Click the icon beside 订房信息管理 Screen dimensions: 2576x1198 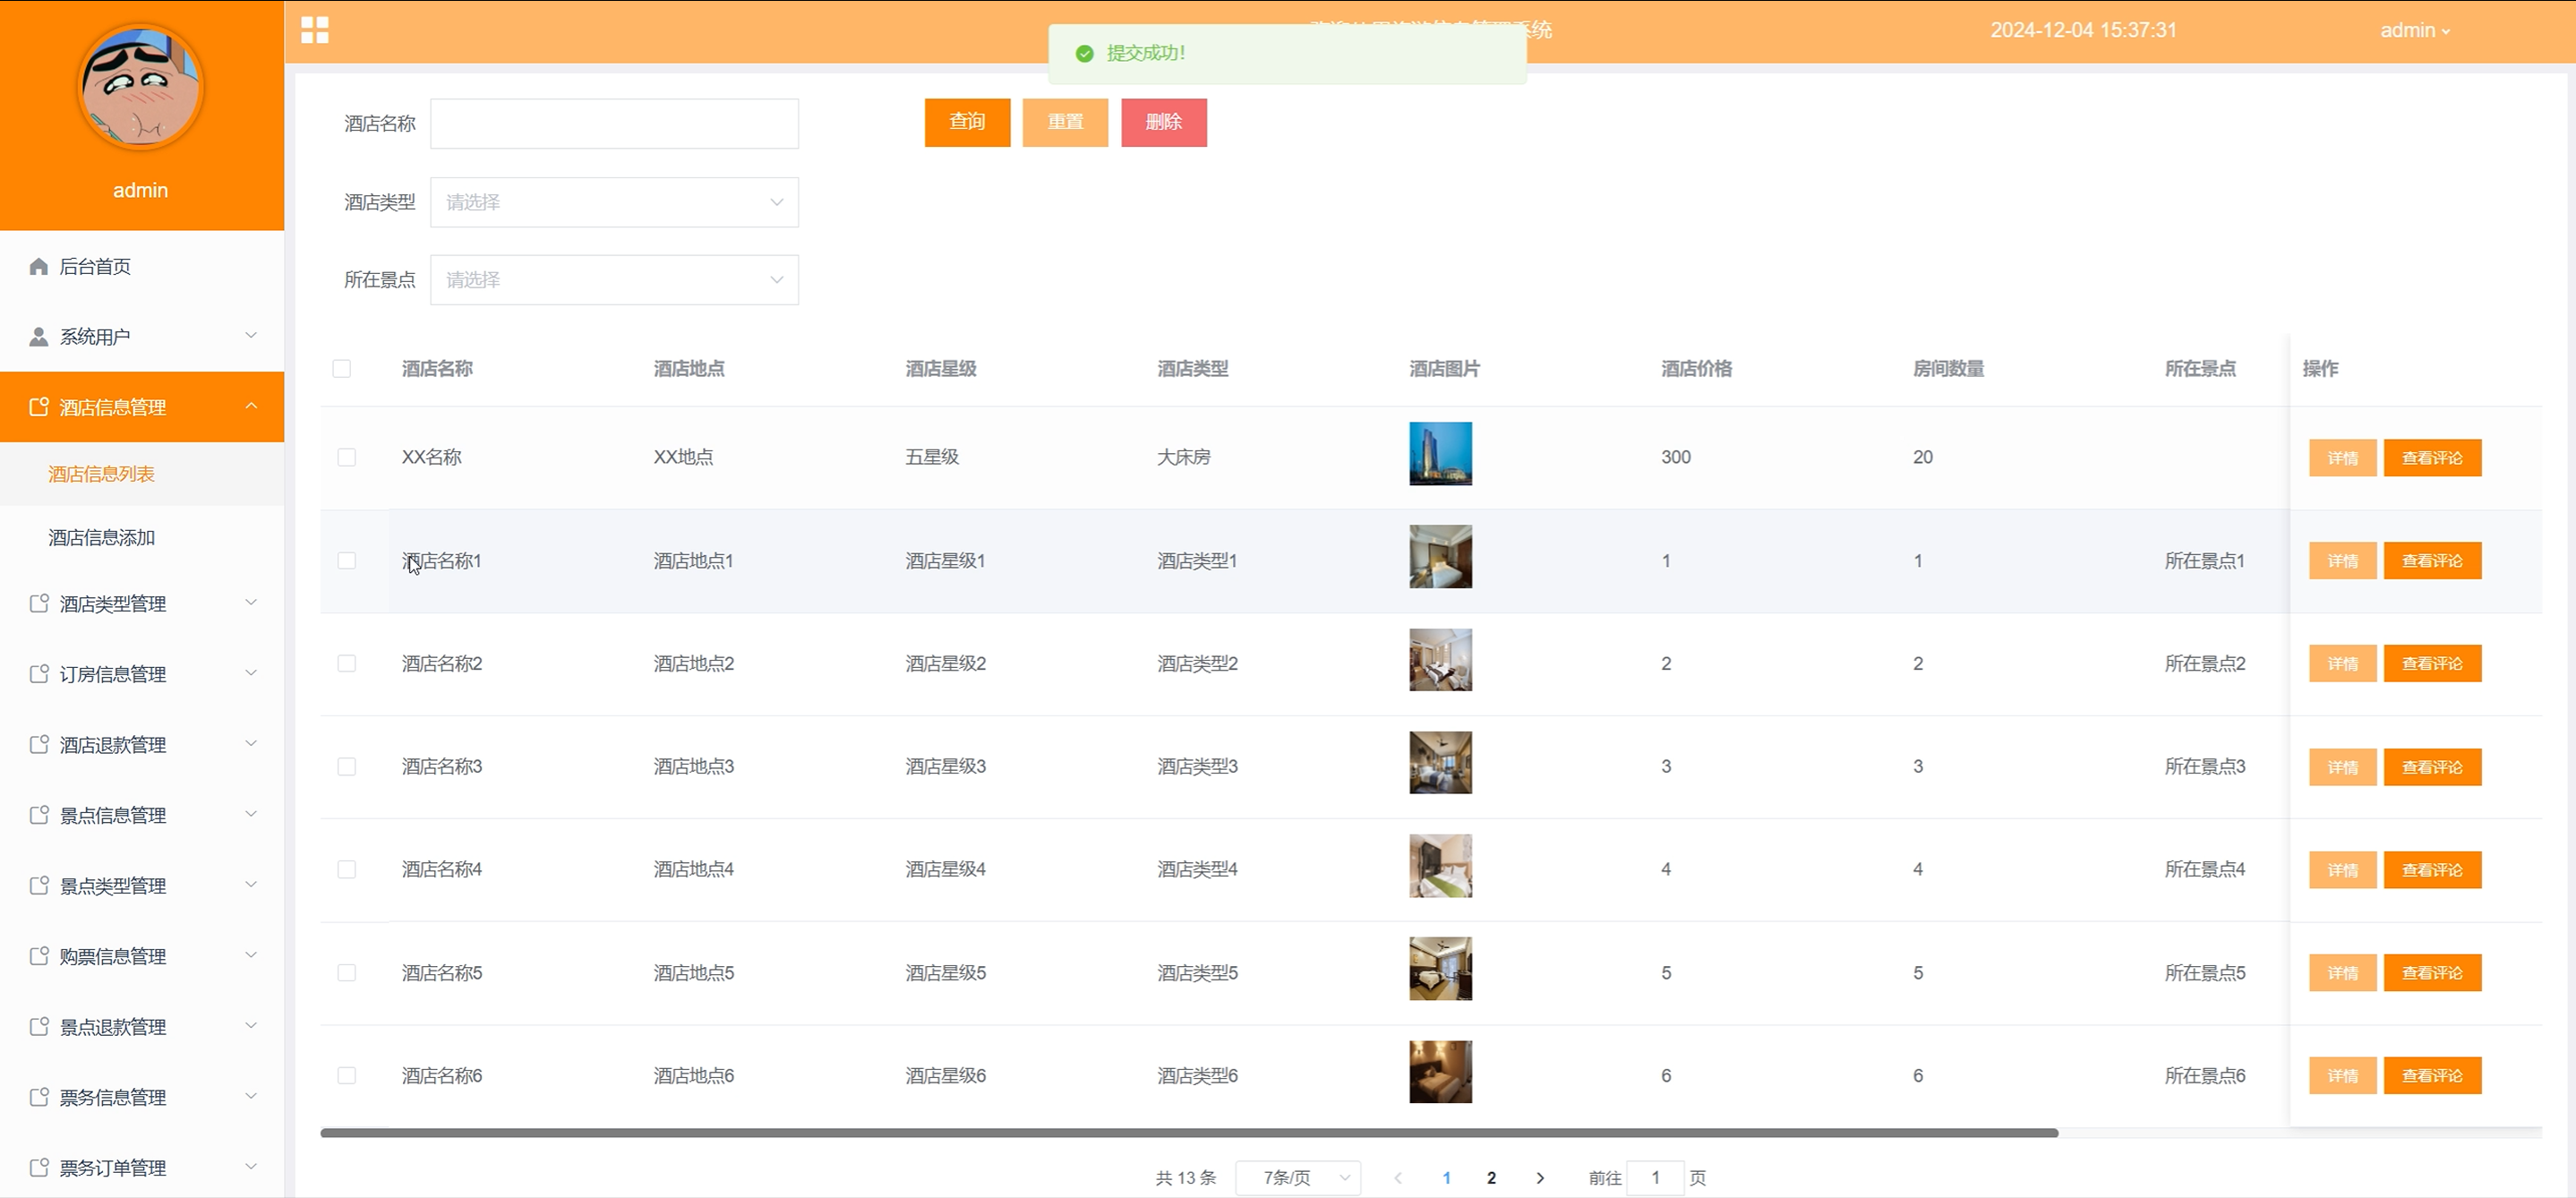click(x=39, y=674)
